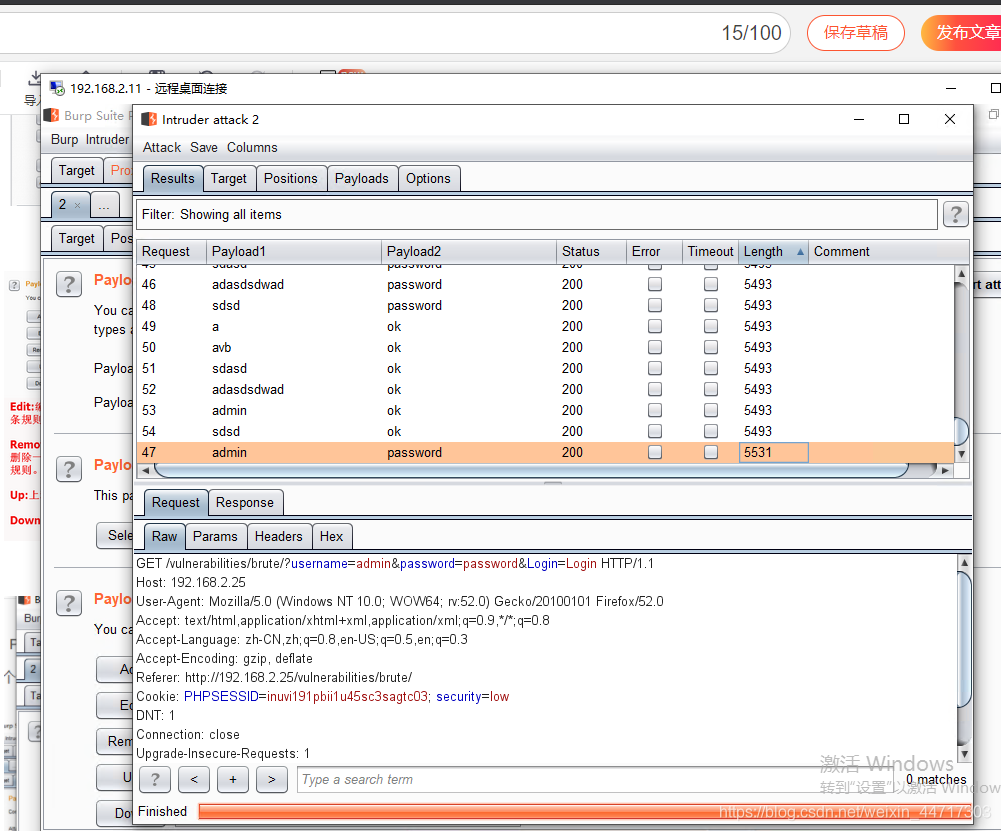Tick Error checkbox for request 53
Viewport: 1001px width, 831px height.
655,410
